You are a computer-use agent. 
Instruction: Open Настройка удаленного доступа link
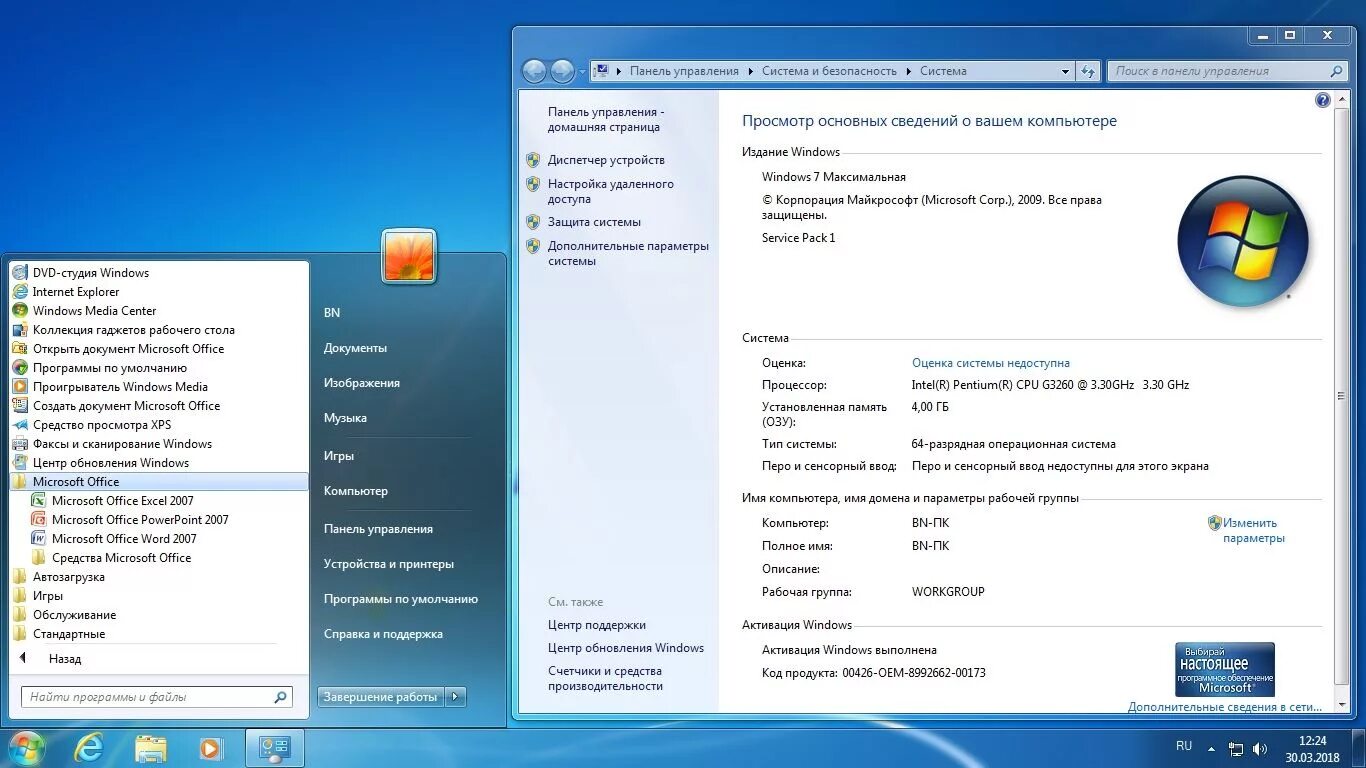pos(611,191)
